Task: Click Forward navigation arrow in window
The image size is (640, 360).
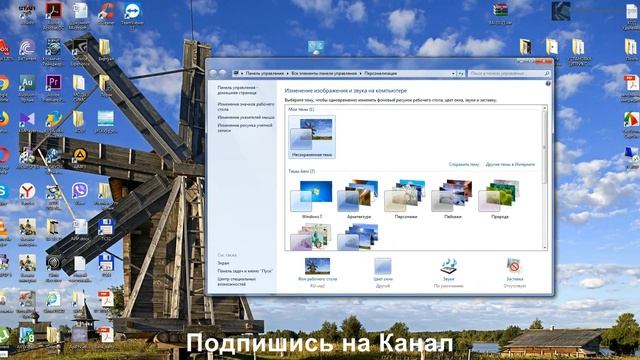Action: [223, 73]
